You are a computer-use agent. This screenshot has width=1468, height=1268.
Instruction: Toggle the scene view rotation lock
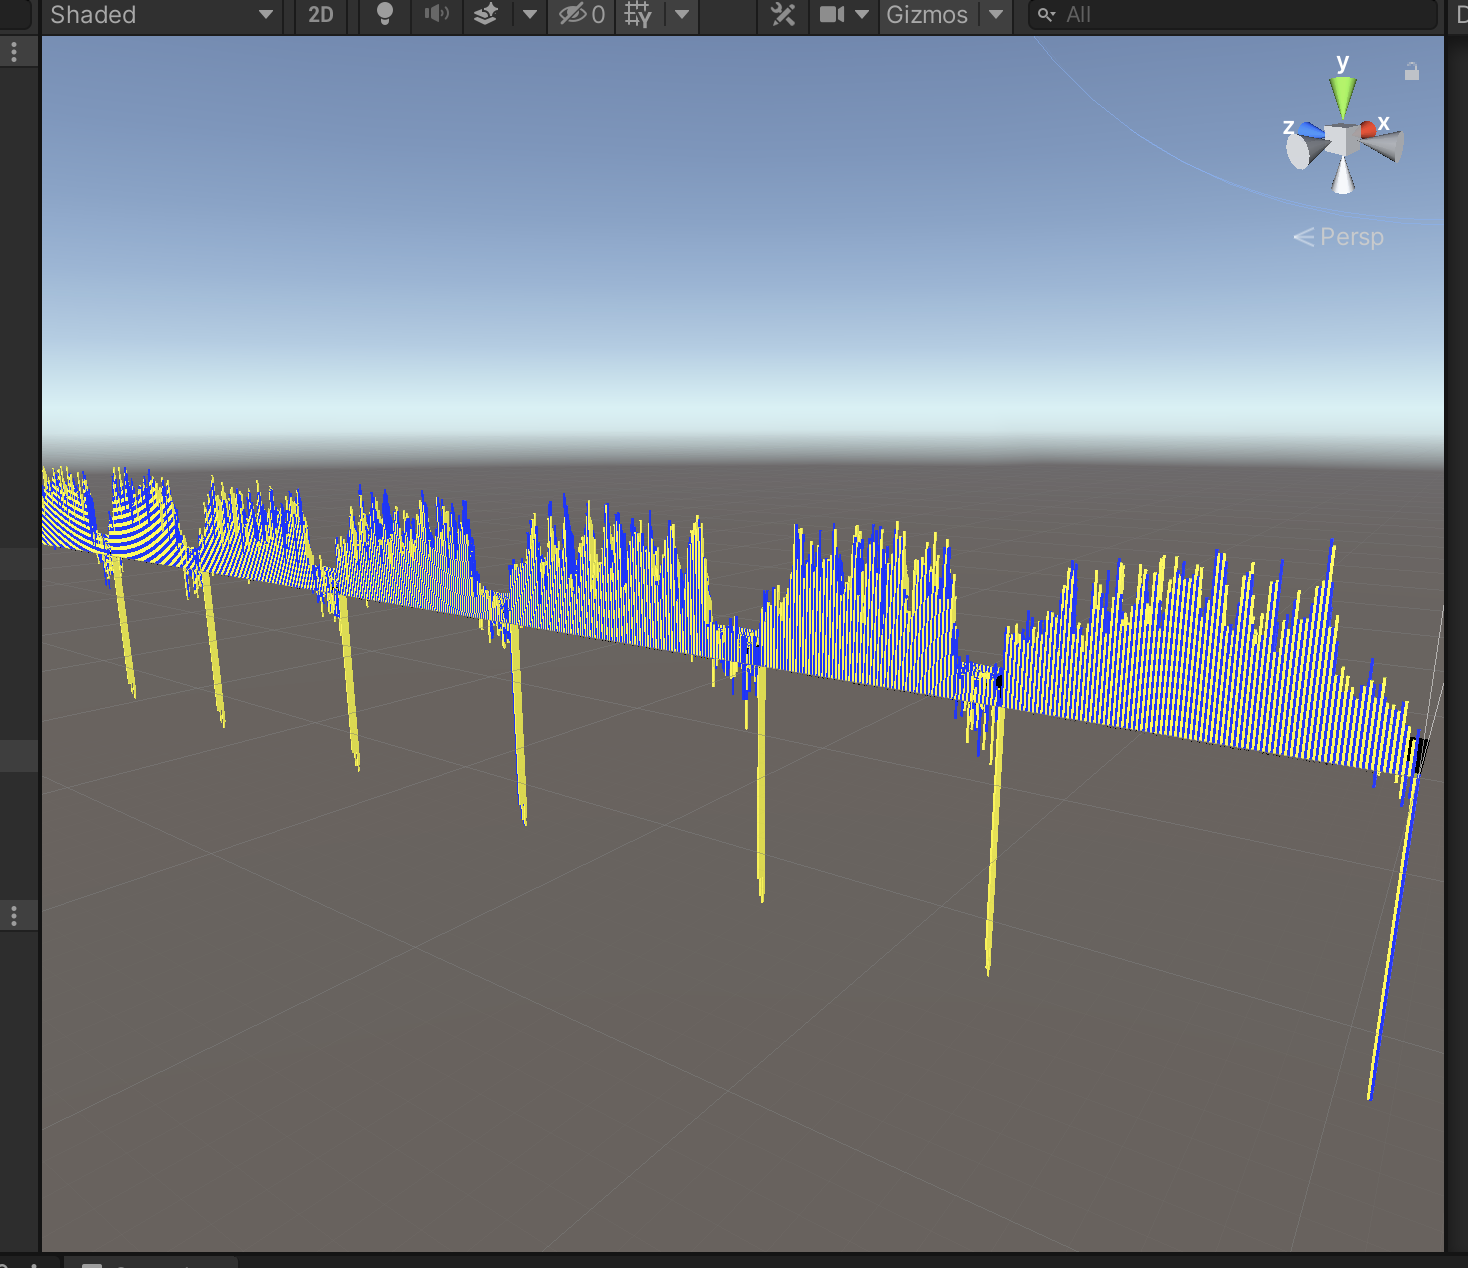coord(1411,72)
